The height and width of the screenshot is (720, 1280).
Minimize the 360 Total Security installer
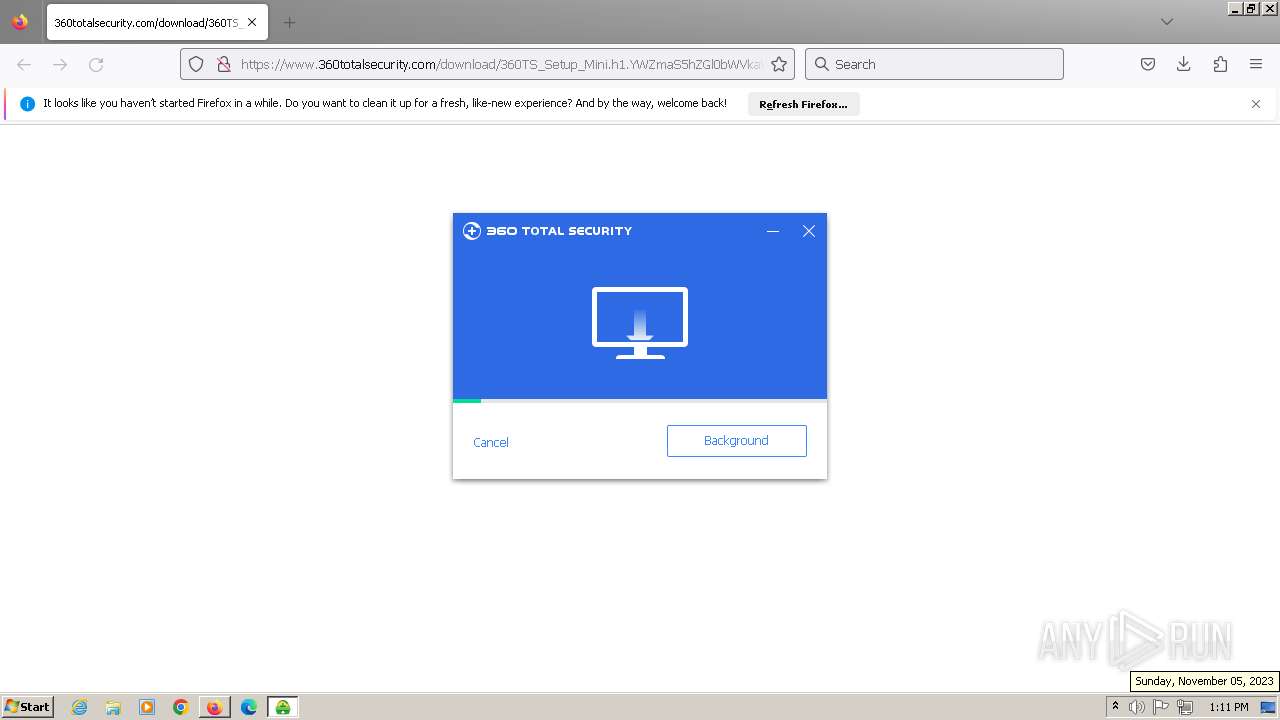click(773, 231)
